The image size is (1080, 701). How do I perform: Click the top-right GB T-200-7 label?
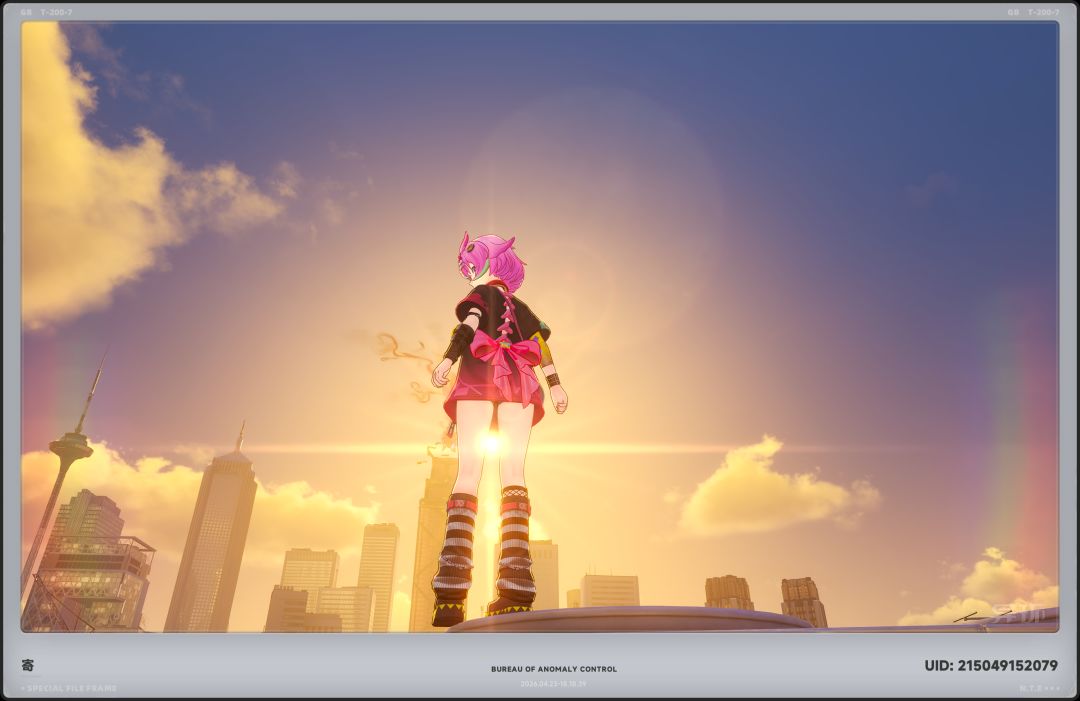(x=1033, y=12)
